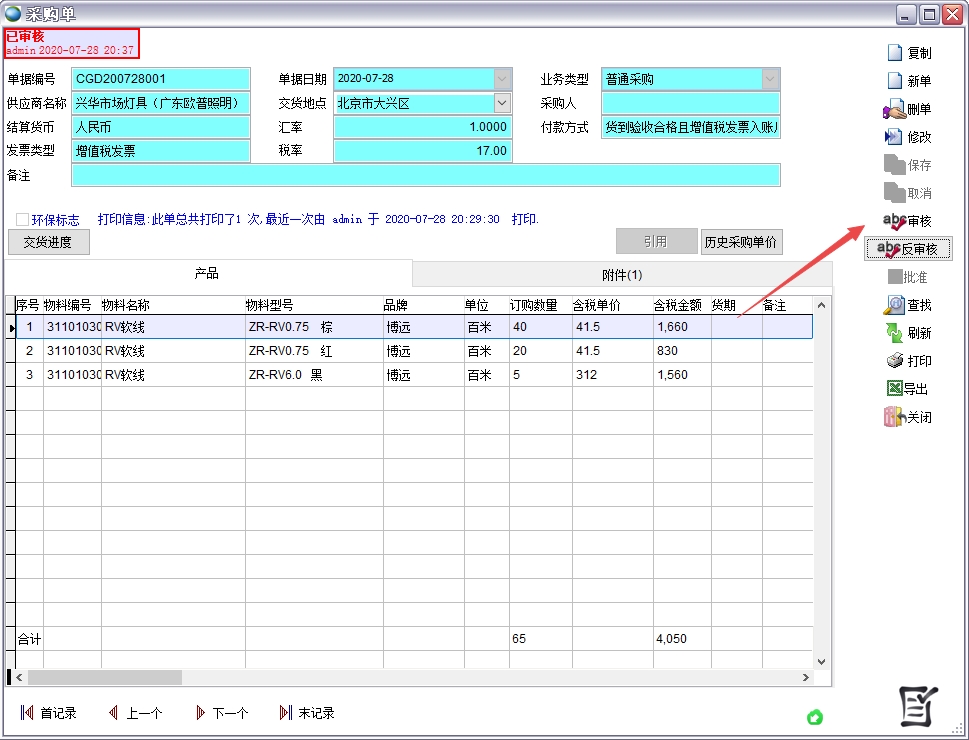Image resolution: width=969 pixels, height=740 pixels.
Task: Select the 产品 tab
Action: [x=207, y=273]
